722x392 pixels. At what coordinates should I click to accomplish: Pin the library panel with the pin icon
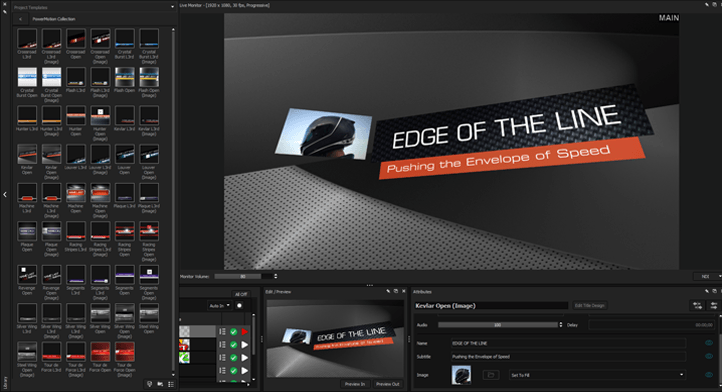coord(5,11)
